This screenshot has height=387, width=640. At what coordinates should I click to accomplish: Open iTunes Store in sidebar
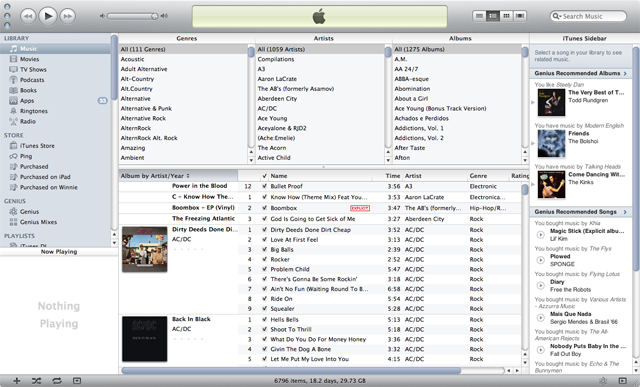click(x=37, y=146)
